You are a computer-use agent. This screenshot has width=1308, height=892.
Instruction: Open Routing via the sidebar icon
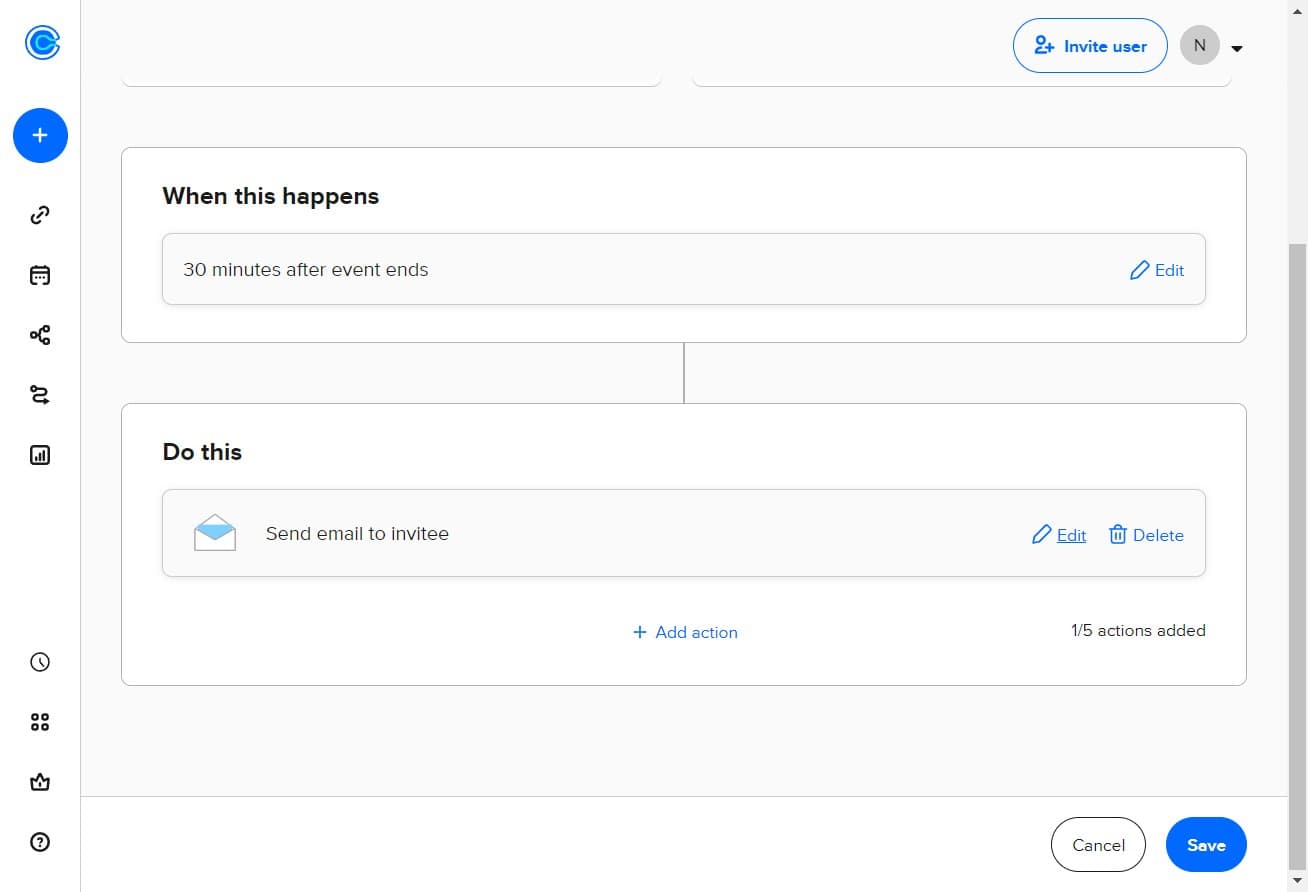click(x=40, y=395)
